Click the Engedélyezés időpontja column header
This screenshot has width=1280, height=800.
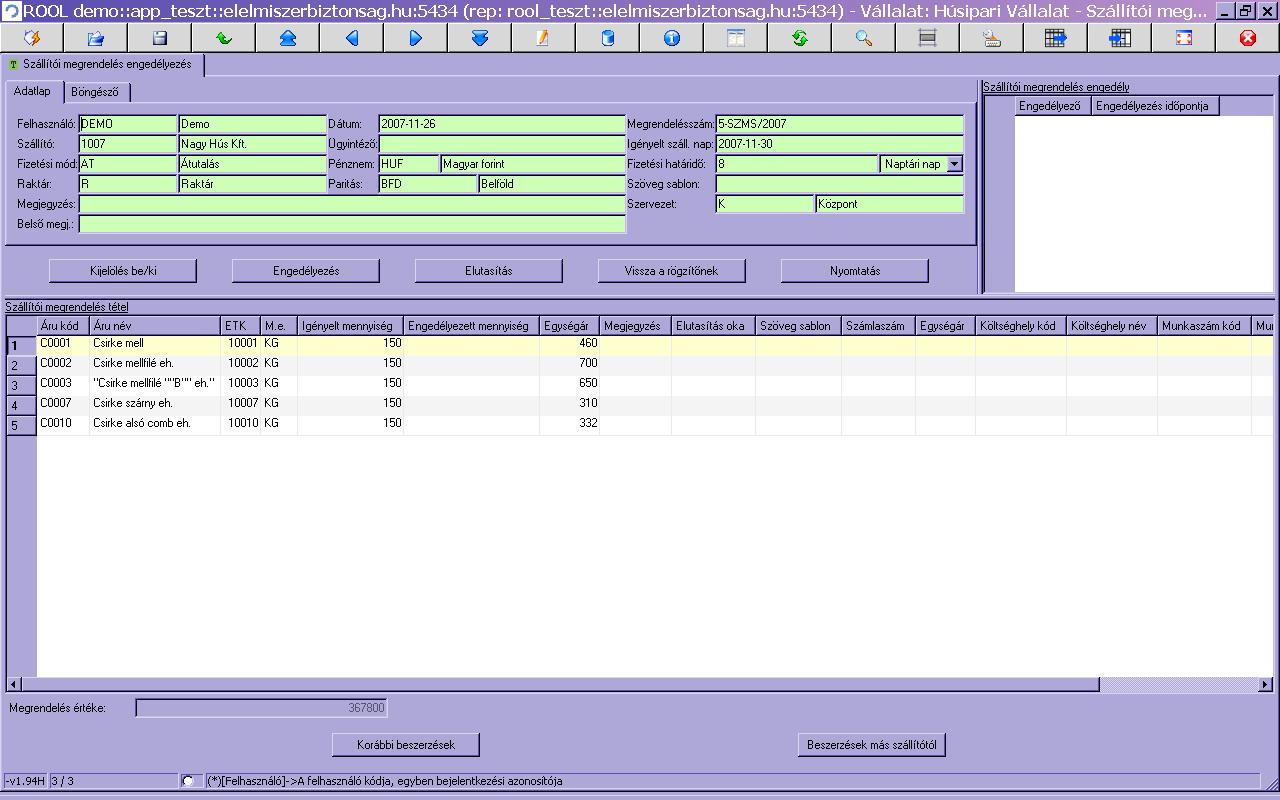tap(1156, 106)
